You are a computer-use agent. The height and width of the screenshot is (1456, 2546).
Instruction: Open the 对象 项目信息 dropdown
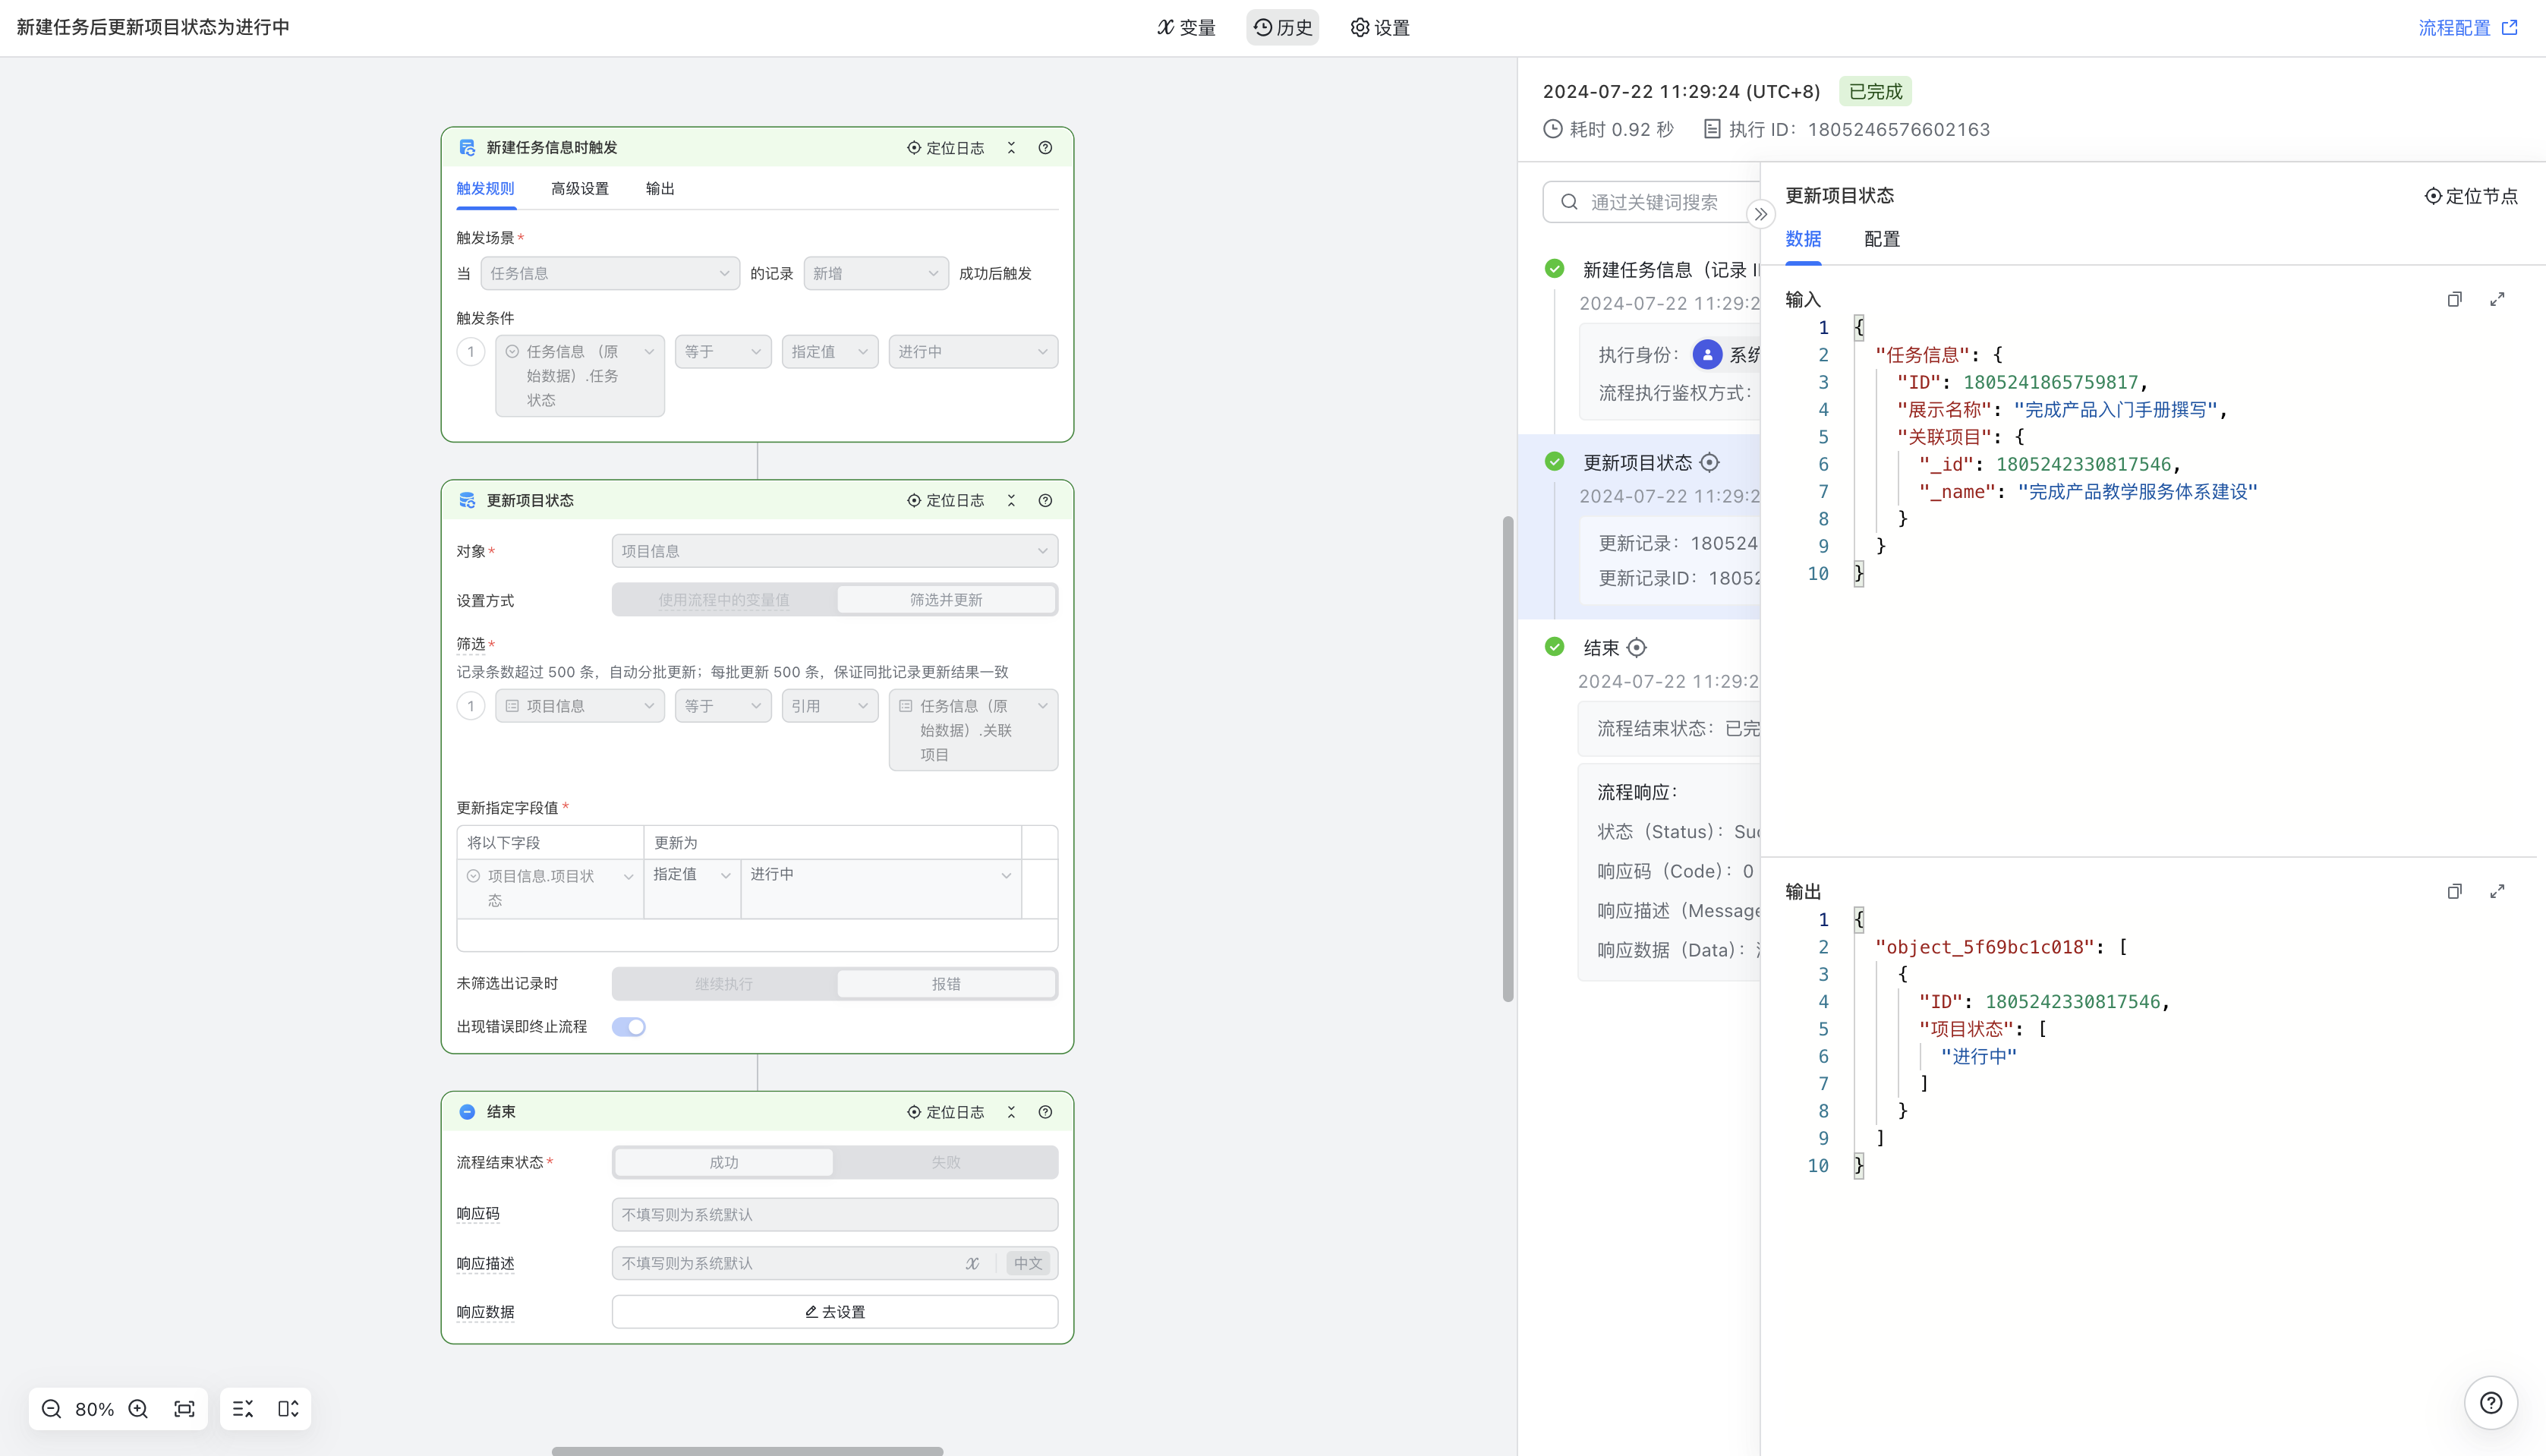[x=835, y=551]
